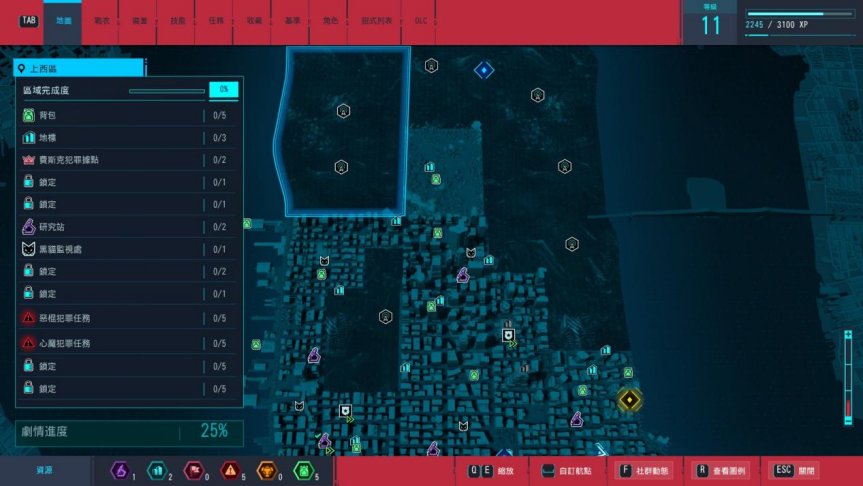
Task: Click the level number 11
Action: pos(710,26)
